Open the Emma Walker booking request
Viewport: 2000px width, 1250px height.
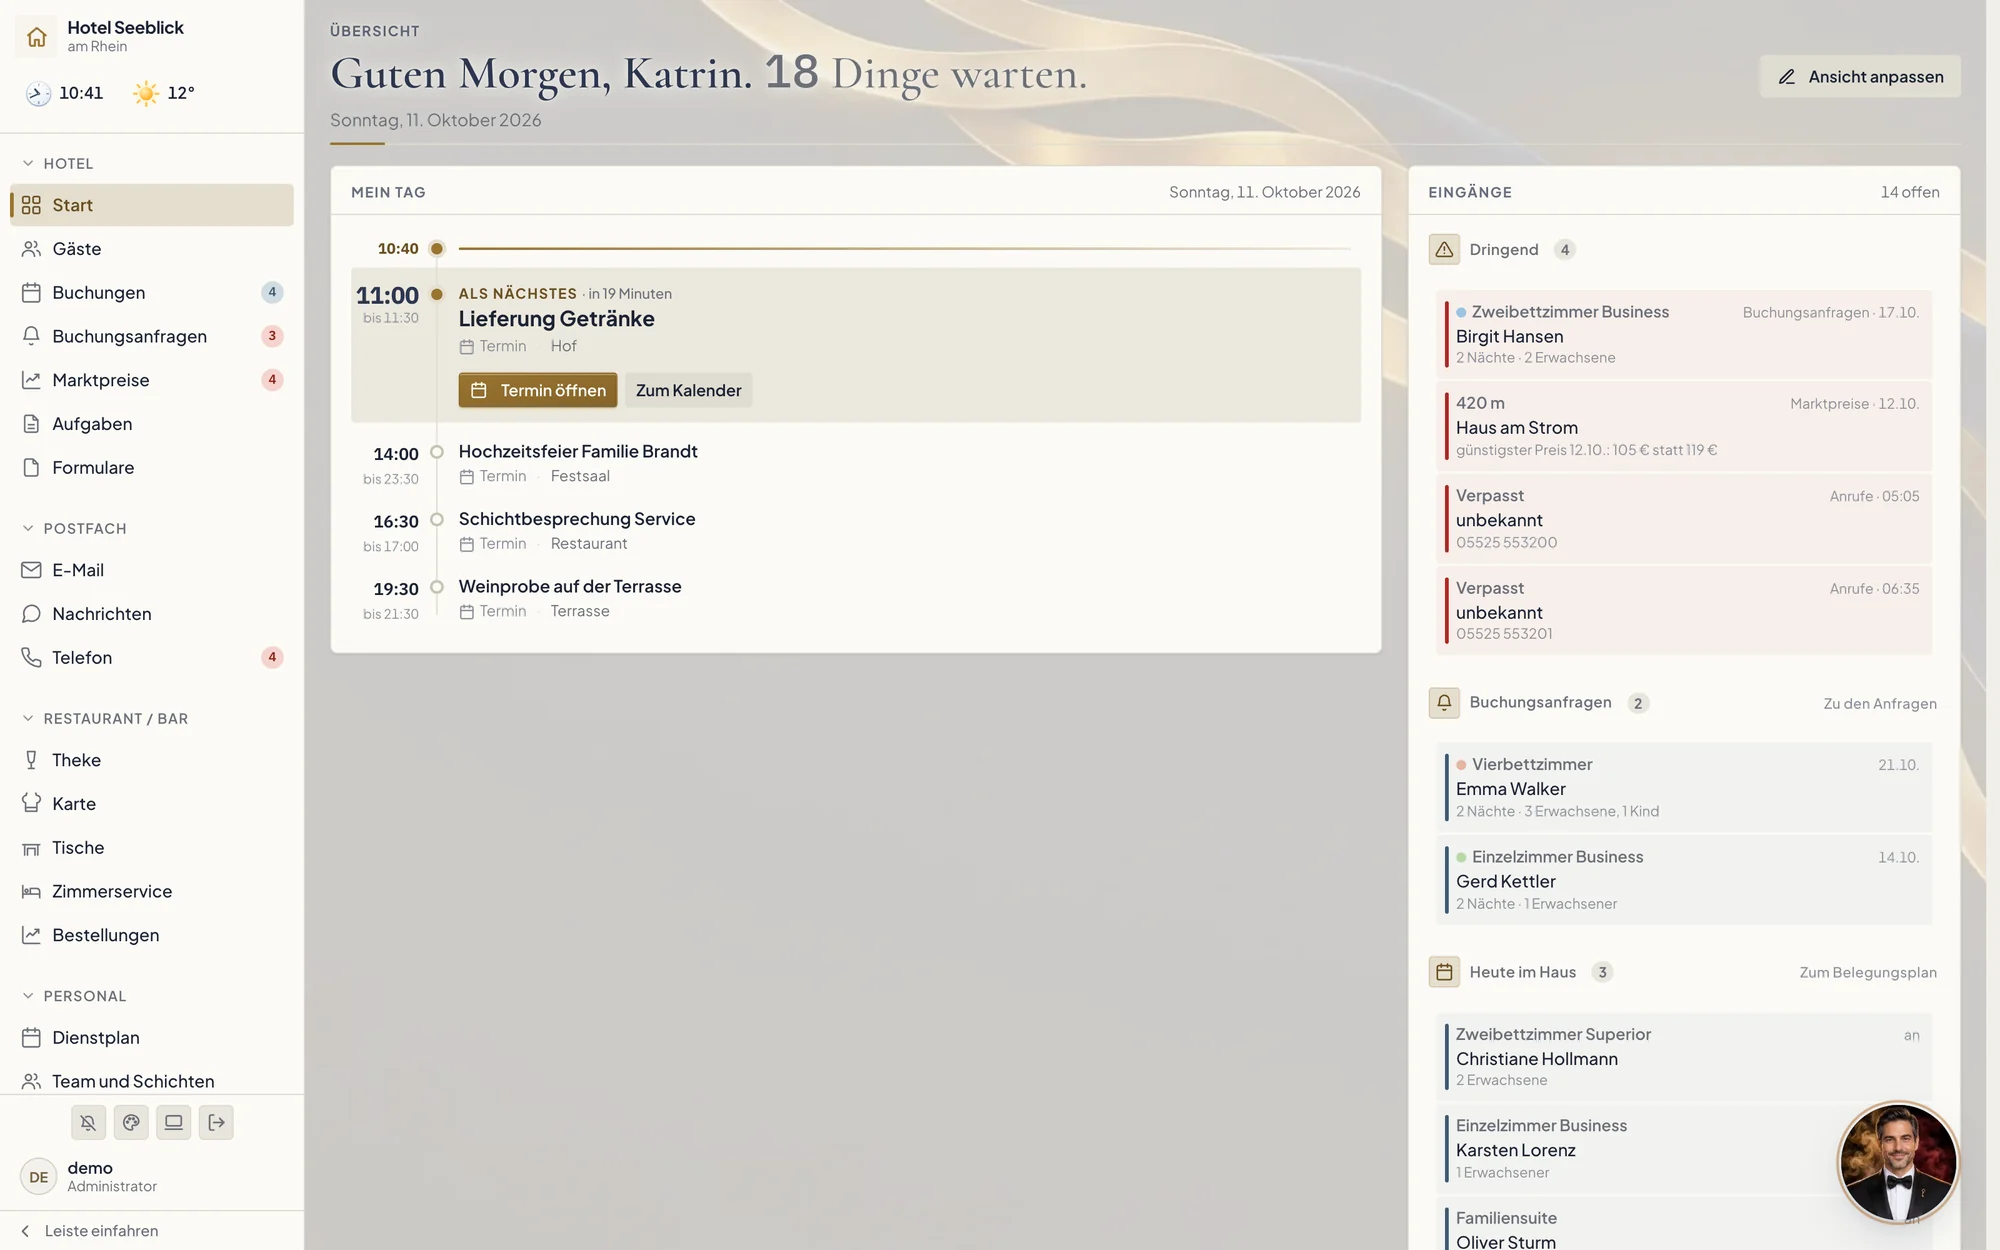1684,787
